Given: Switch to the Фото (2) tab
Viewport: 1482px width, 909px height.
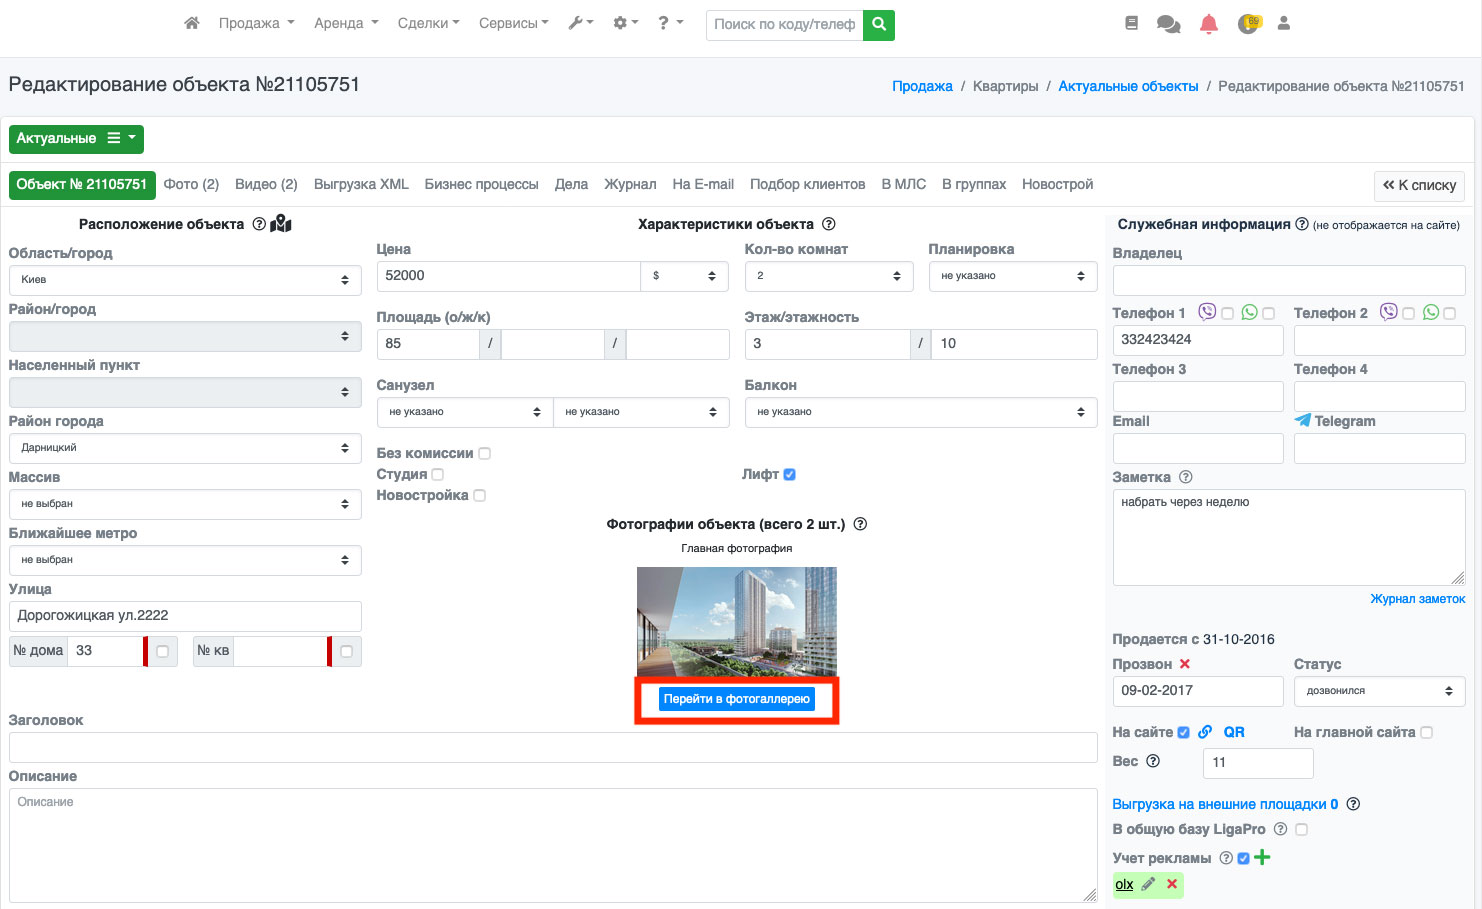Looking at the screenshot, I should pos(191,184).
